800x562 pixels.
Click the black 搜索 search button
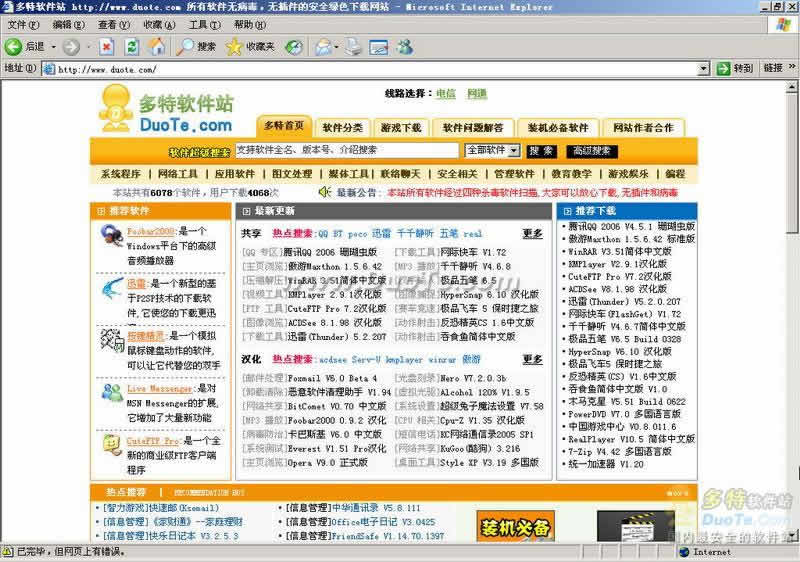(x=541, y=150)
